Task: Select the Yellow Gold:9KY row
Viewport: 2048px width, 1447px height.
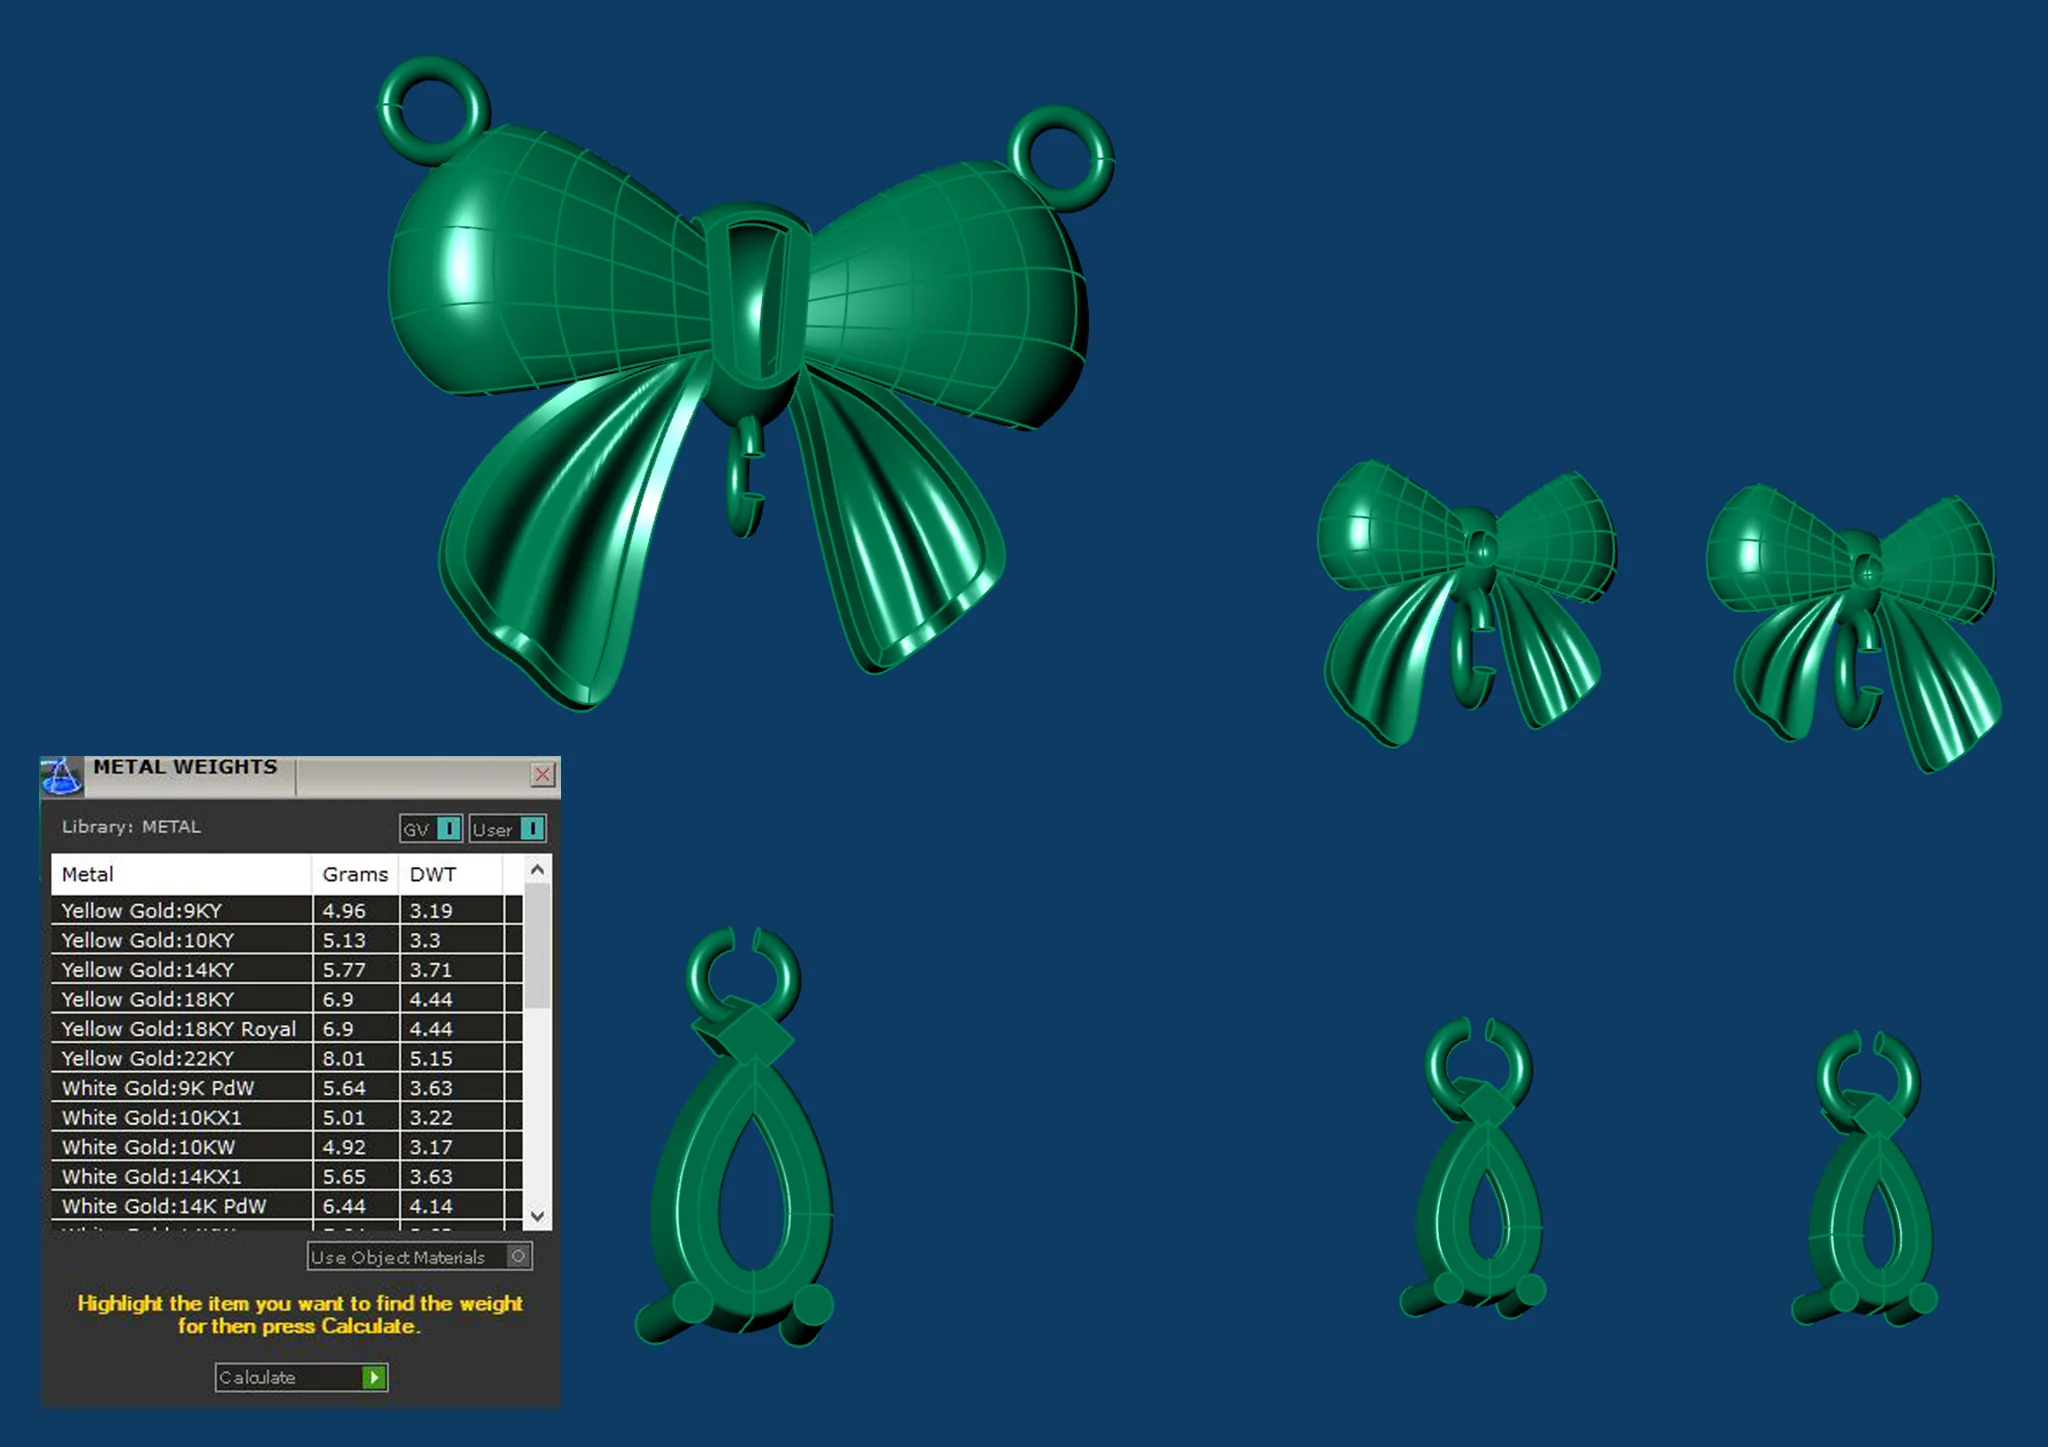Action: (287, 910)
